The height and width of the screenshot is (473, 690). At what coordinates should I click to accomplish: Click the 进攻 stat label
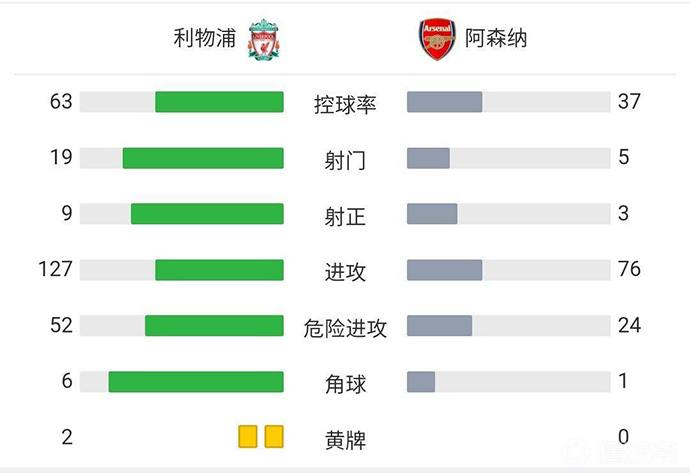coord(345,271)
